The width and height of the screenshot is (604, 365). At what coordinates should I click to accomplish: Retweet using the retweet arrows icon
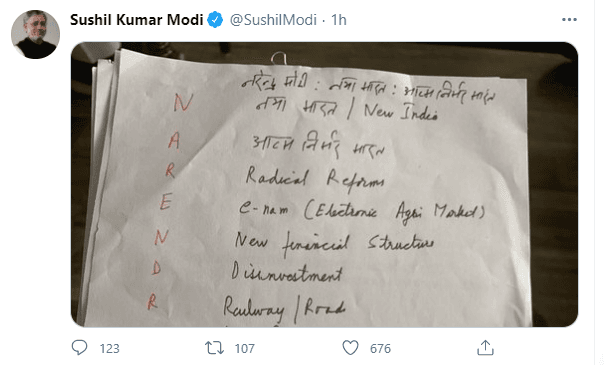(214, 348)
